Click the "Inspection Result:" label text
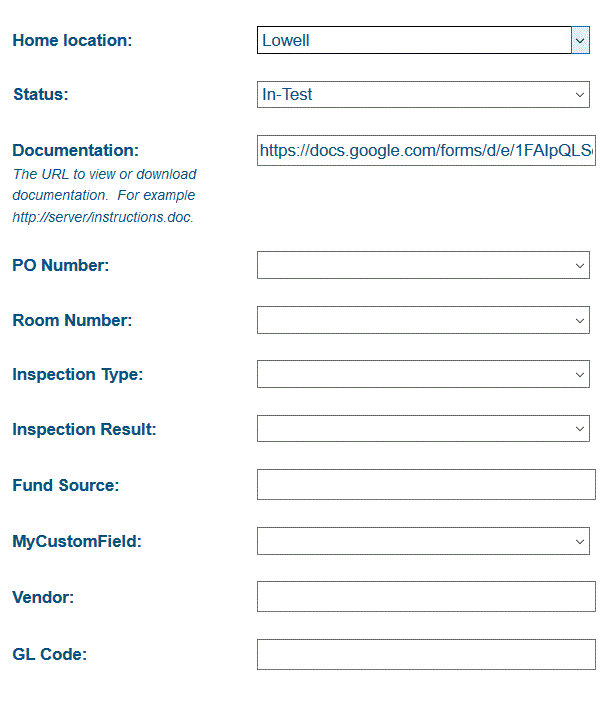Viewport: 602px width, 713px height. [84, 430]
